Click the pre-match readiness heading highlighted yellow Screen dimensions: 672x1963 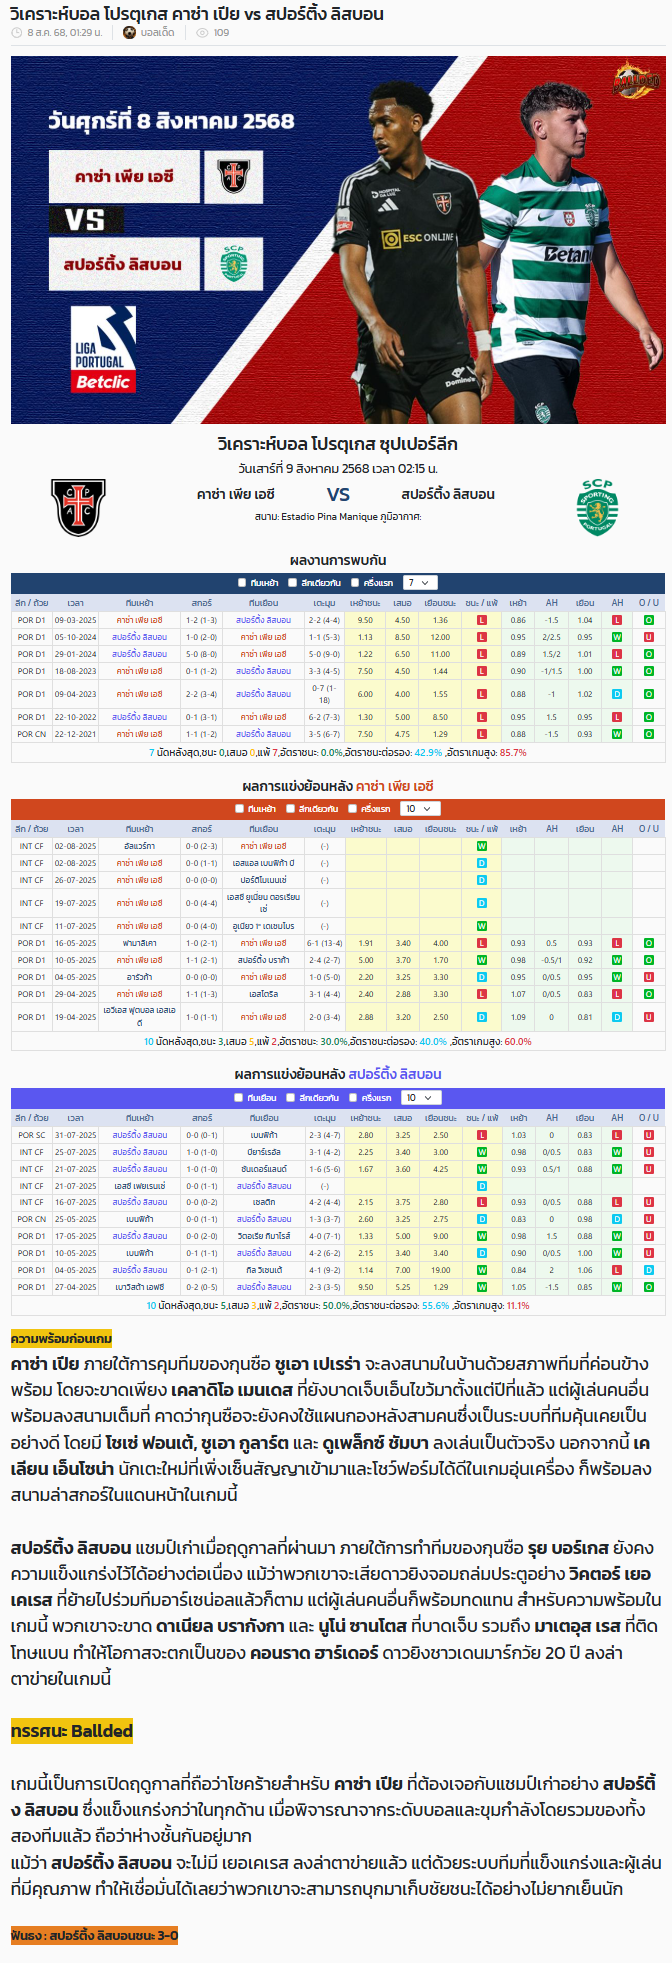pyautogui.click(x=61, y=1338)
